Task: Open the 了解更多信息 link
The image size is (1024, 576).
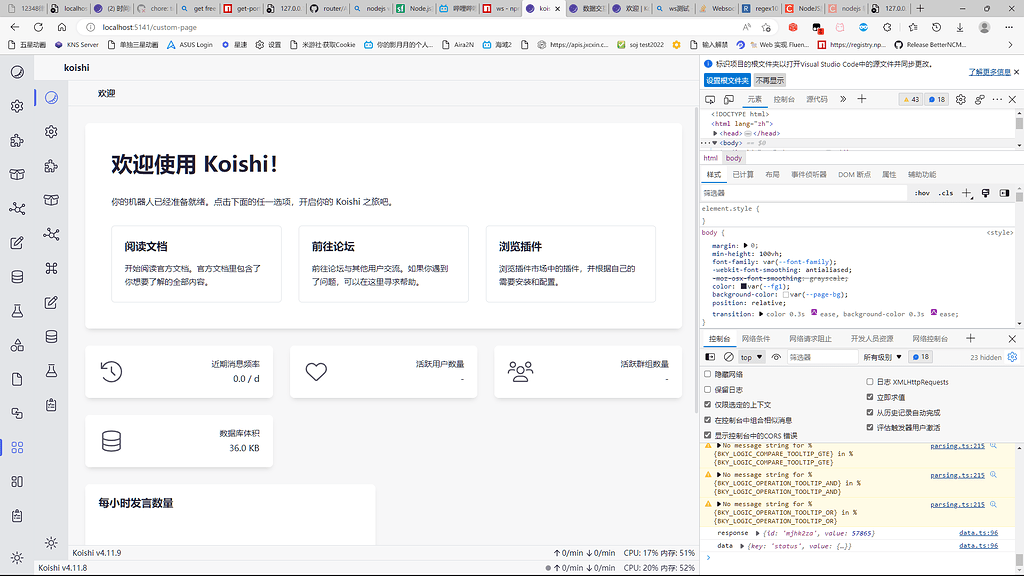Action: pyautogui.click(x=989, y=72)
